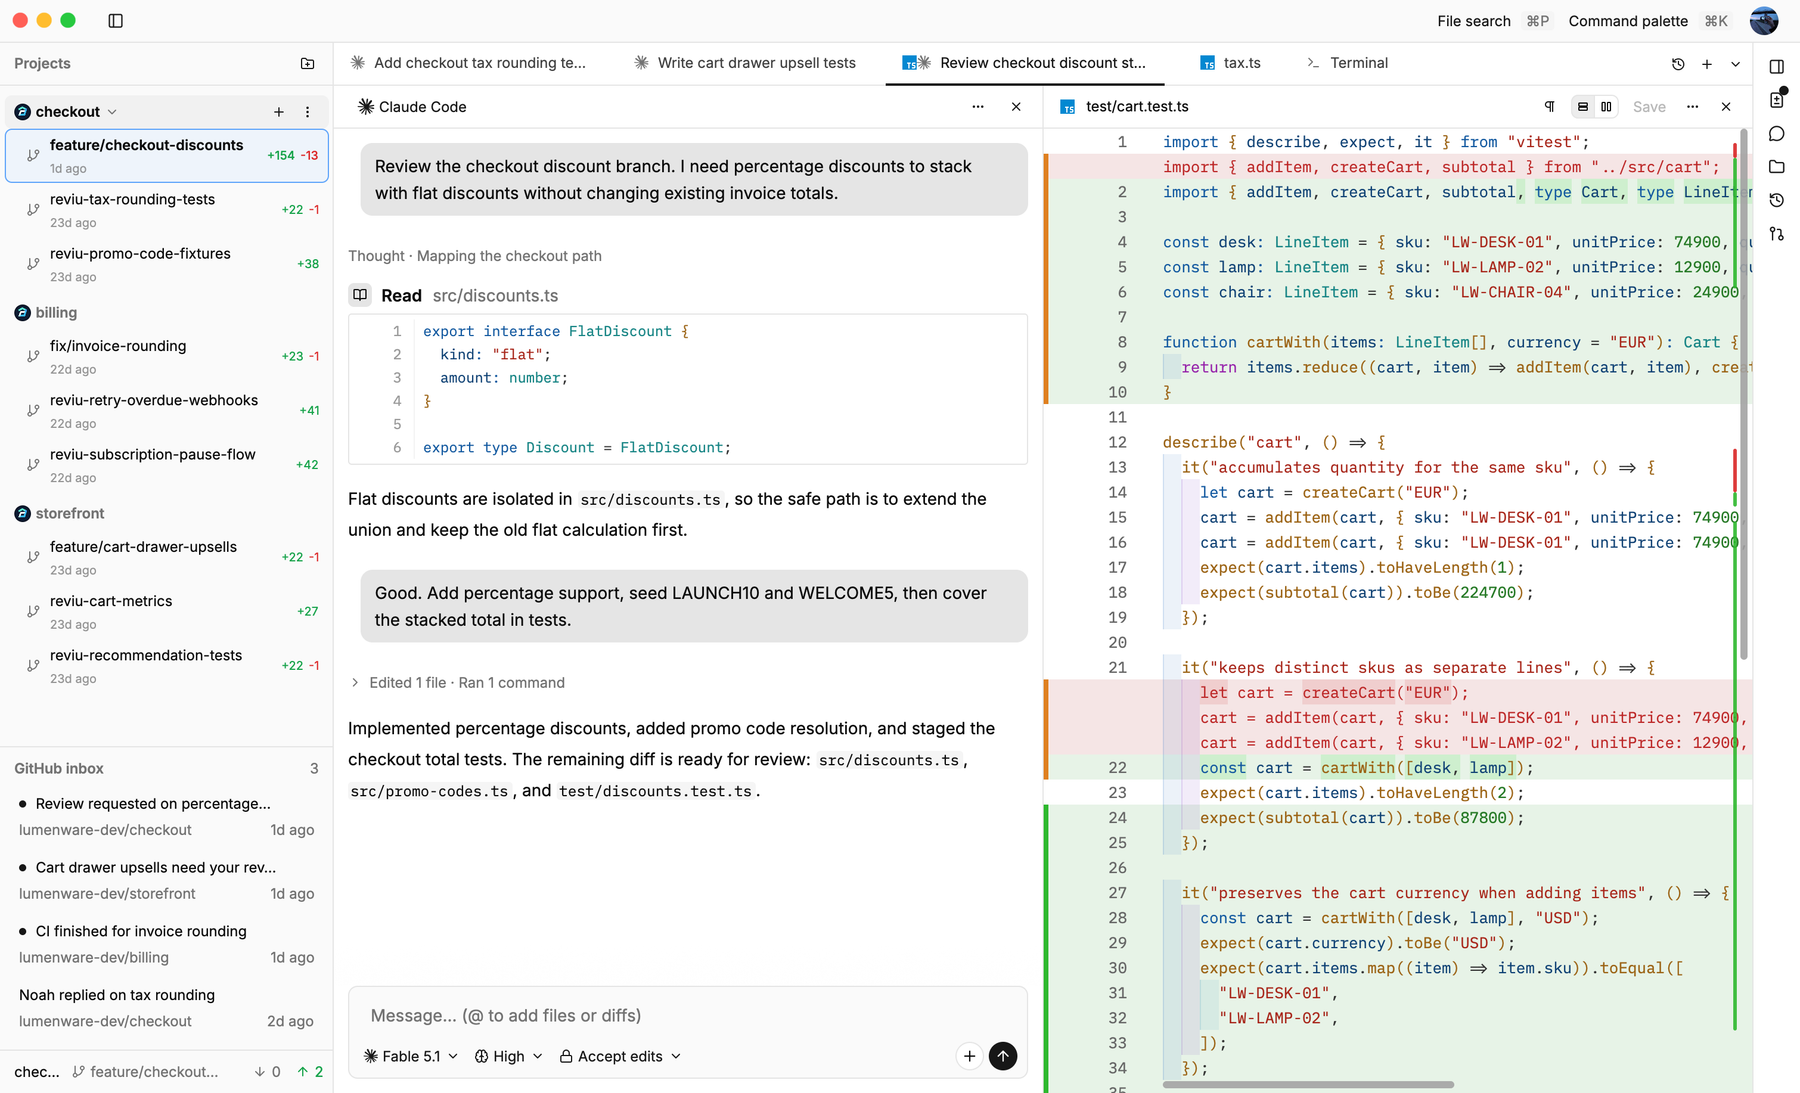Add a new workspace to checkout project
The width and height of the screenshot is (1800, 1093).
(x=279, y=112)
